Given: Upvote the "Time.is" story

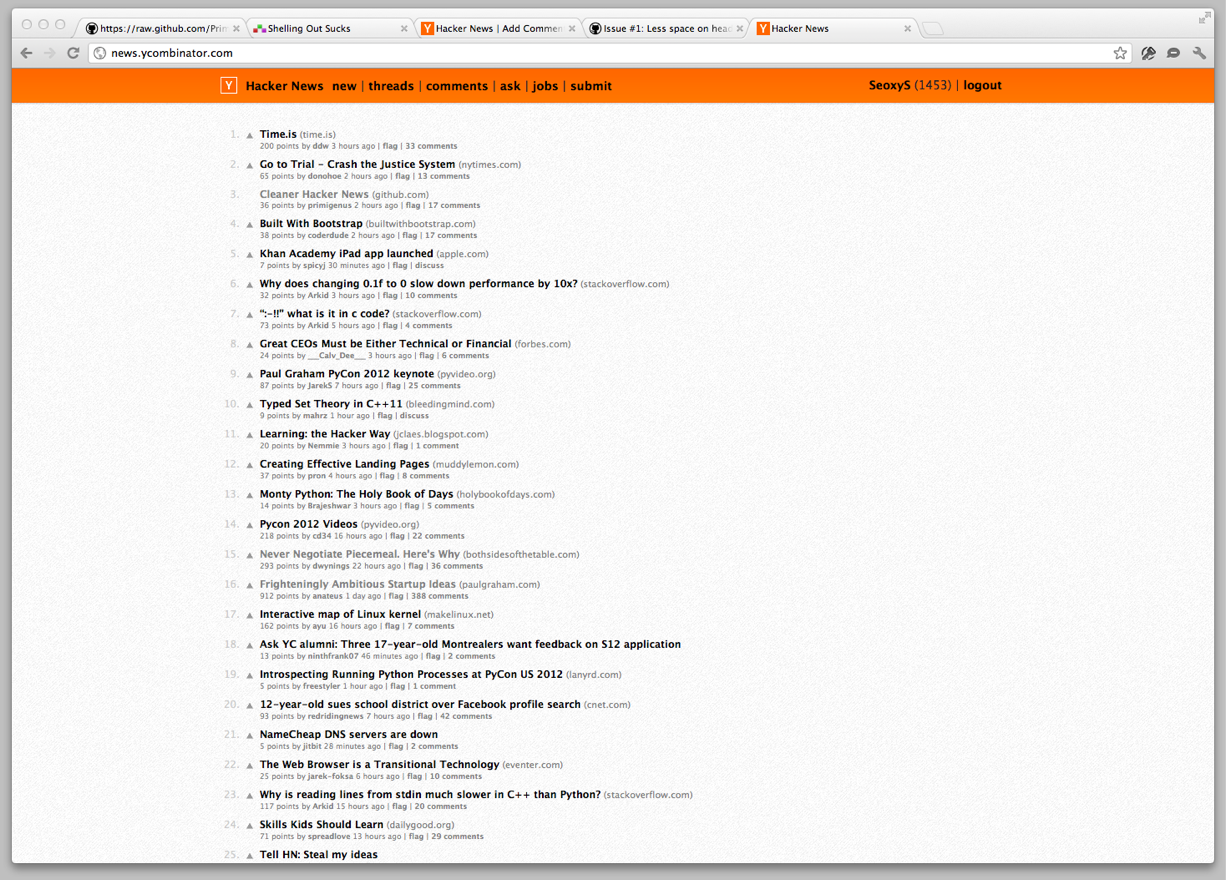Looking at the screenshot, I should 250,135.
